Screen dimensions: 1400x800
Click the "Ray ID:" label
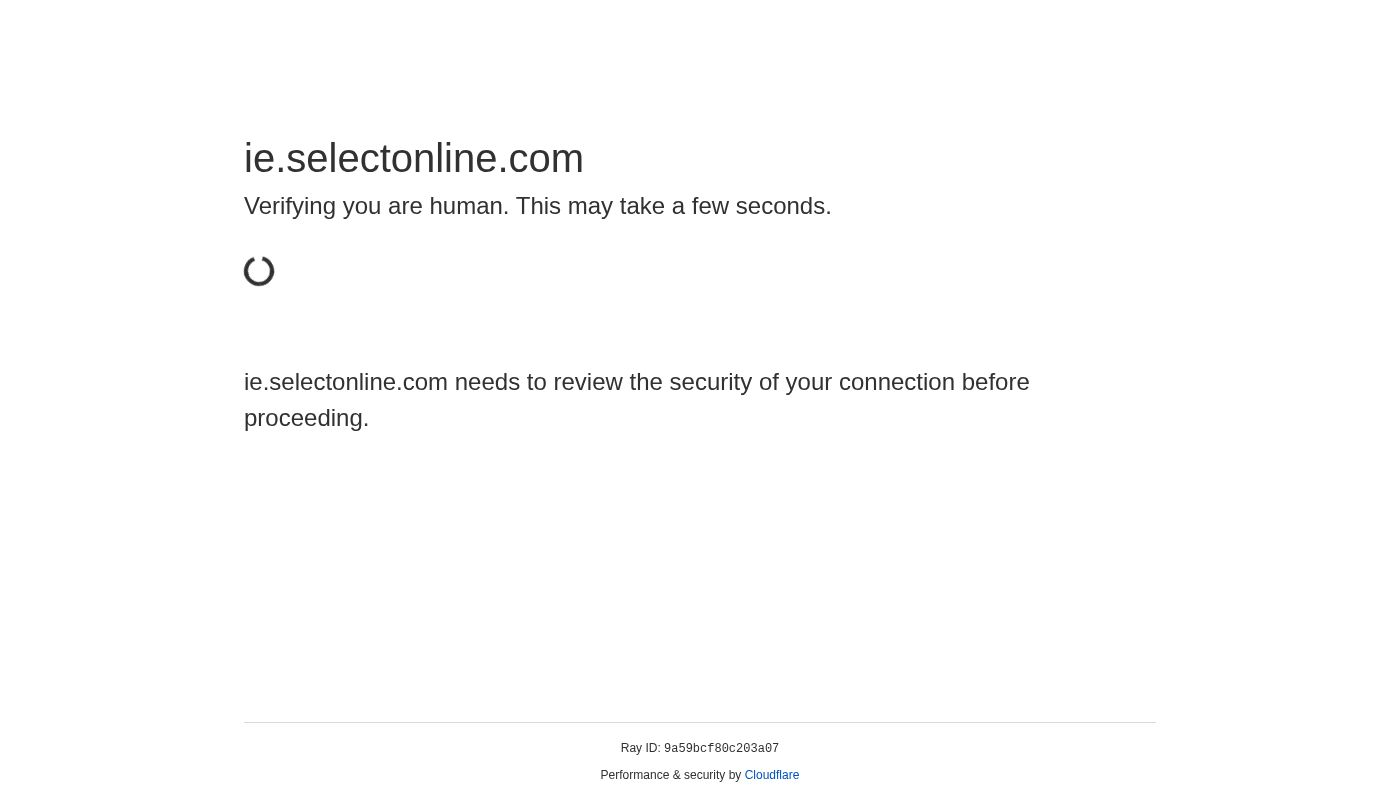pyautogui.click(x=640, y=748)
